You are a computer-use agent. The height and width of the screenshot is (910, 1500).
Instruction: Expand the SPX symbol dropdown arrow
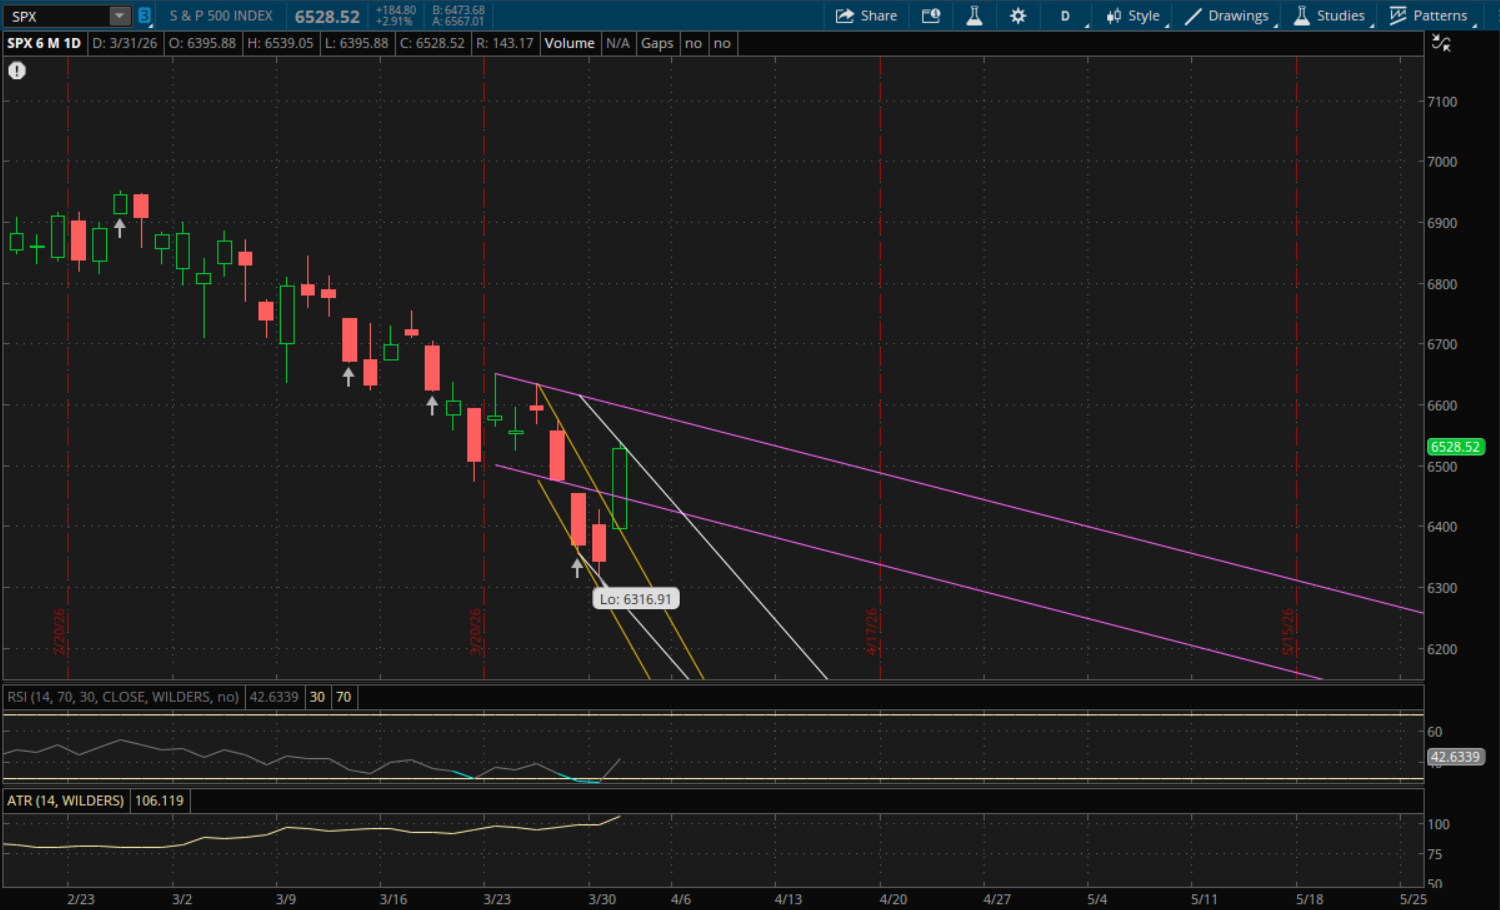click(x=120, y=16)
